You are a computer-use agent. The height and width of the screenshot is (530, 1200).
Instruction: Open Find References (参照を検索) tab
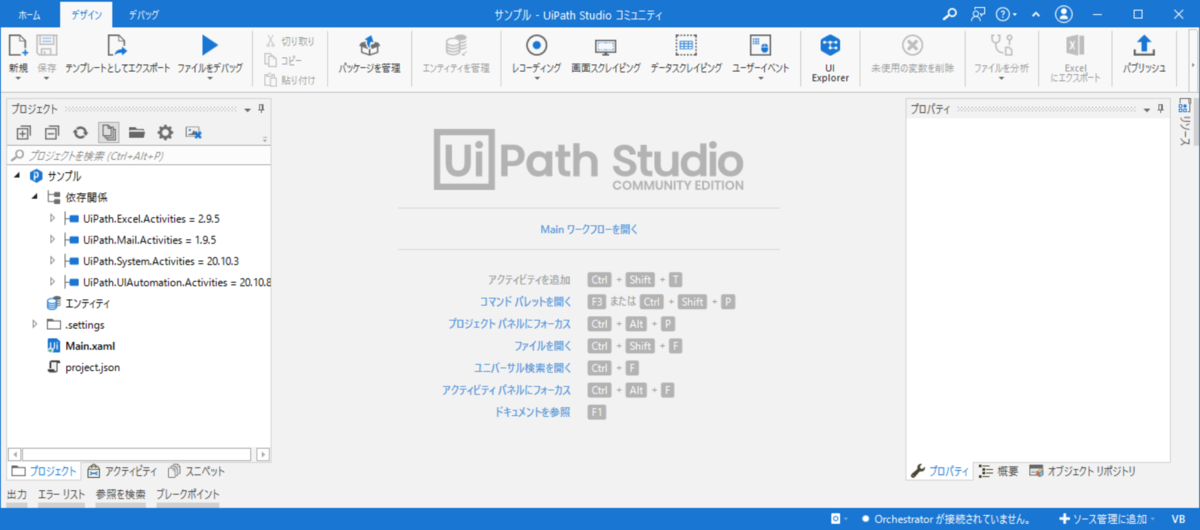[121, 494]
